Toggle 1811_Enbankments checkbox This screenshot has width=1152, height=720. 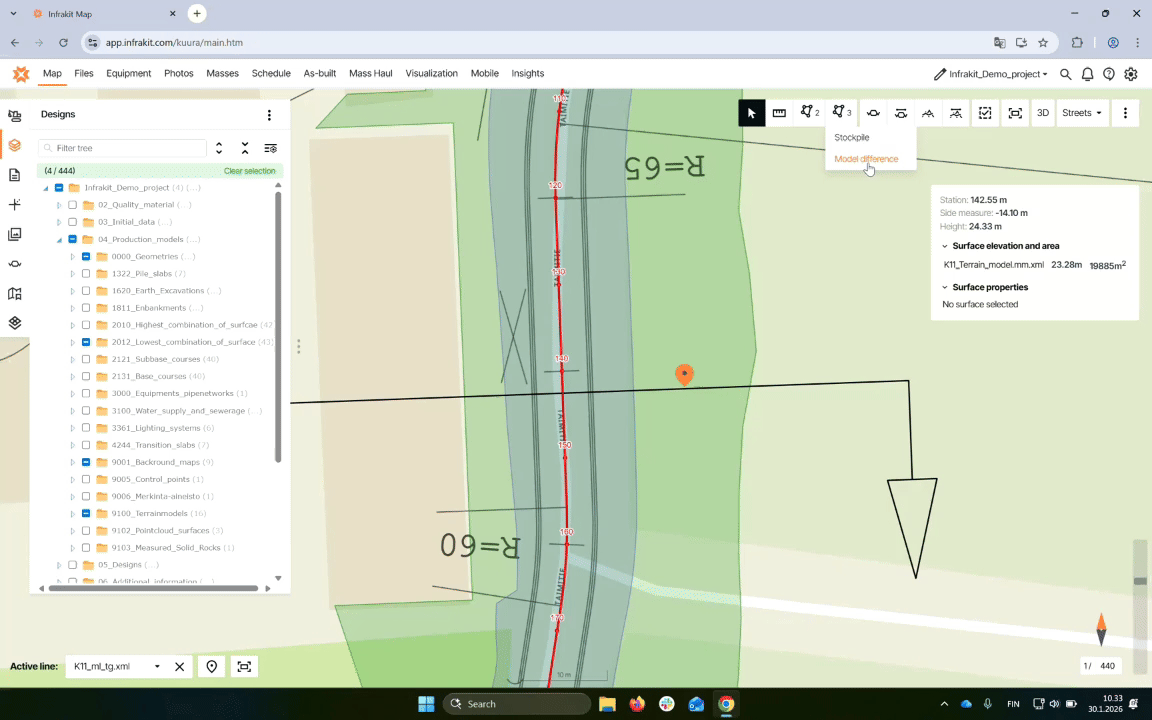pyautogui.click(x=86, y=308)
